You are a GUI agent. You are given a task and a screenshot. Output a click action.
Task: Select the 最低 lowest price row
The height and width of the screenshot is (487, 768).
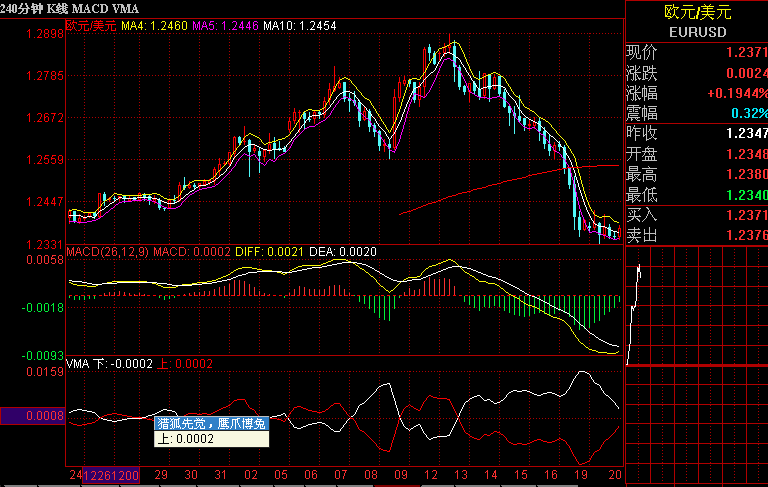pos(697,195)
